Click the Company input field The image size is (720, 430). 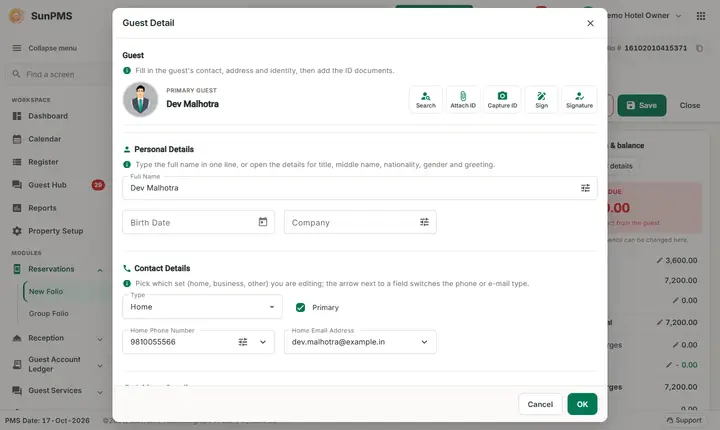pyautogui.click(x=360, y=222)
